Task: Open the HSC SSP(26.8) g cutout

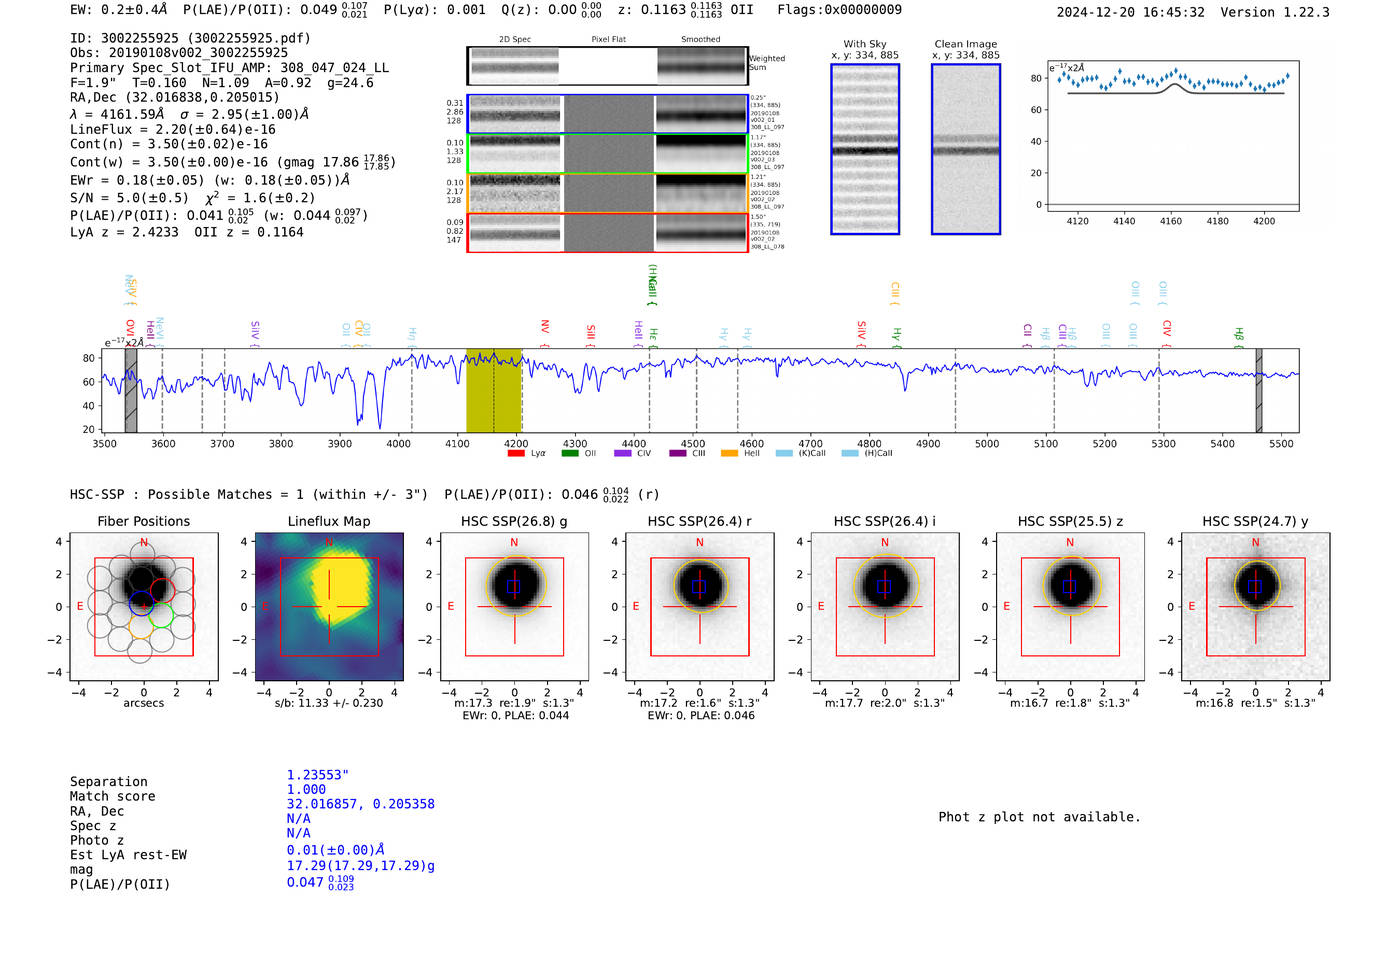Action: [x=514, y=606]
